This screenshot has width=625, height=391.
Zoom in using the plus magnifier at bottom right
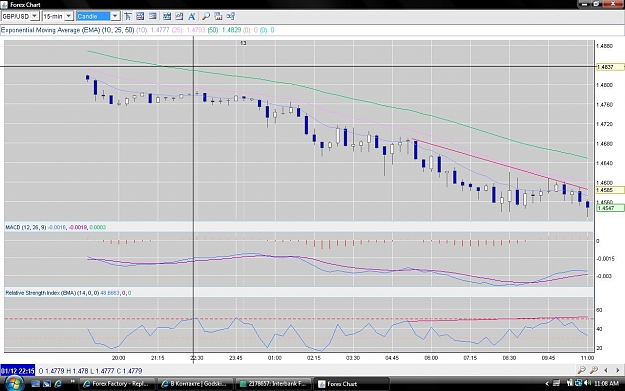[x=594, y=370]
